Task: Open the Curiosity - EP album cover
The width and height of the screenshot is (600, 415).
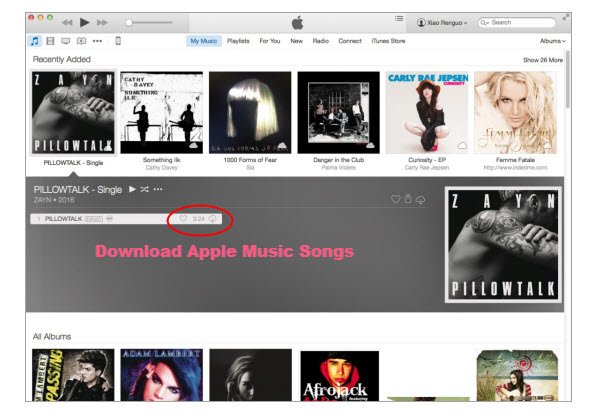Action: click(427, 113)
